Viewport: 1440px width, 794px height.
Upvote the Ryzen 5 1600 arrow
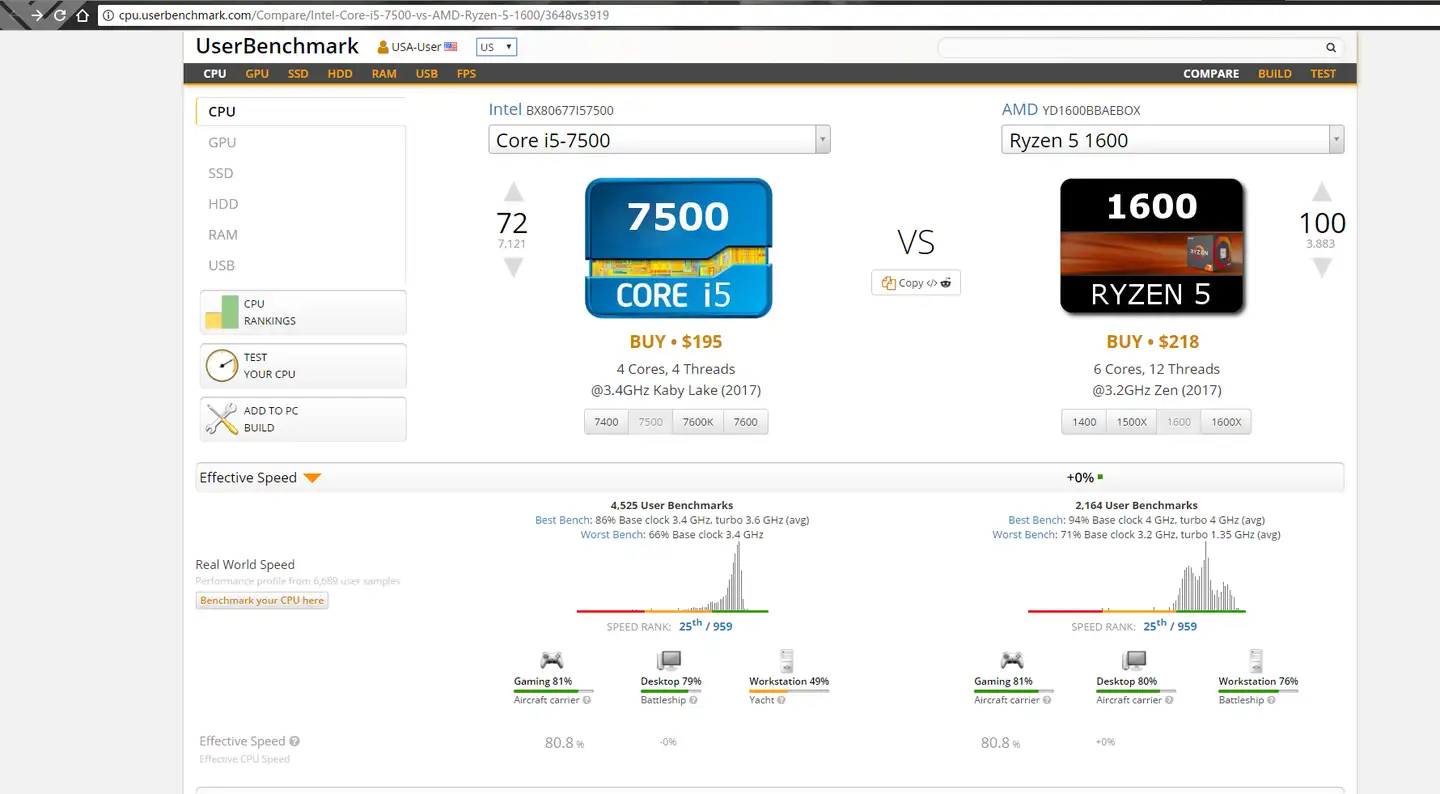(1322, 192)
